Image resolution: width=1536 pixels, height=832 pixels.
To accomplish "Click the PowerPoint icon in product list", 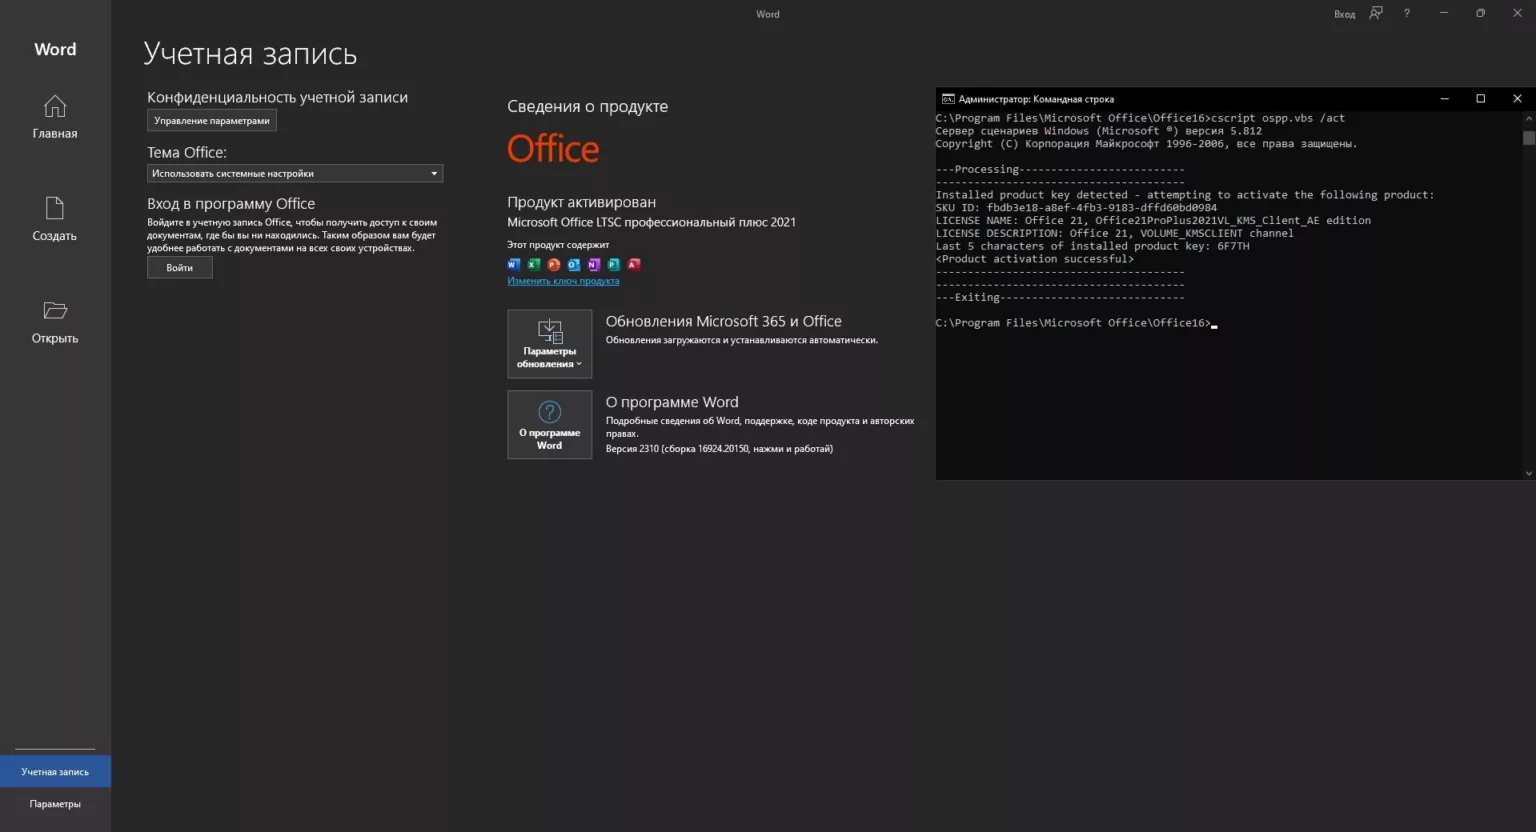I will [554, 265].
